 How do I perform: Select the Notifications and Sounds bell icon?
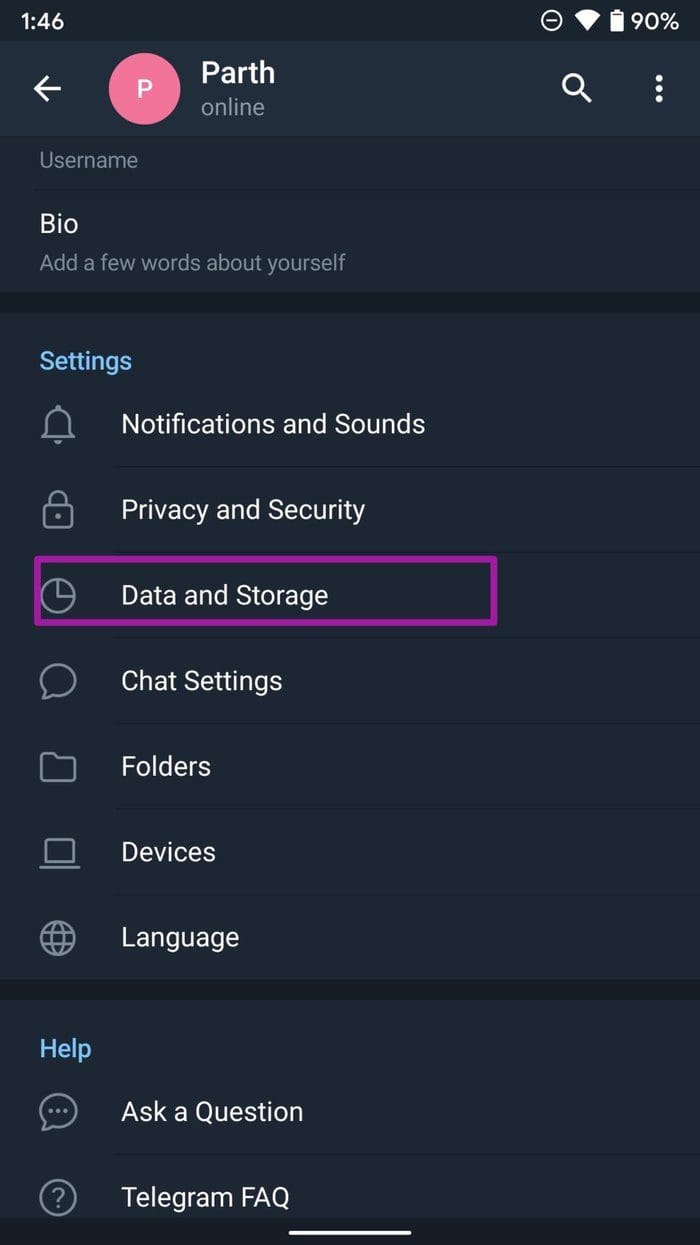coord(58,424)
